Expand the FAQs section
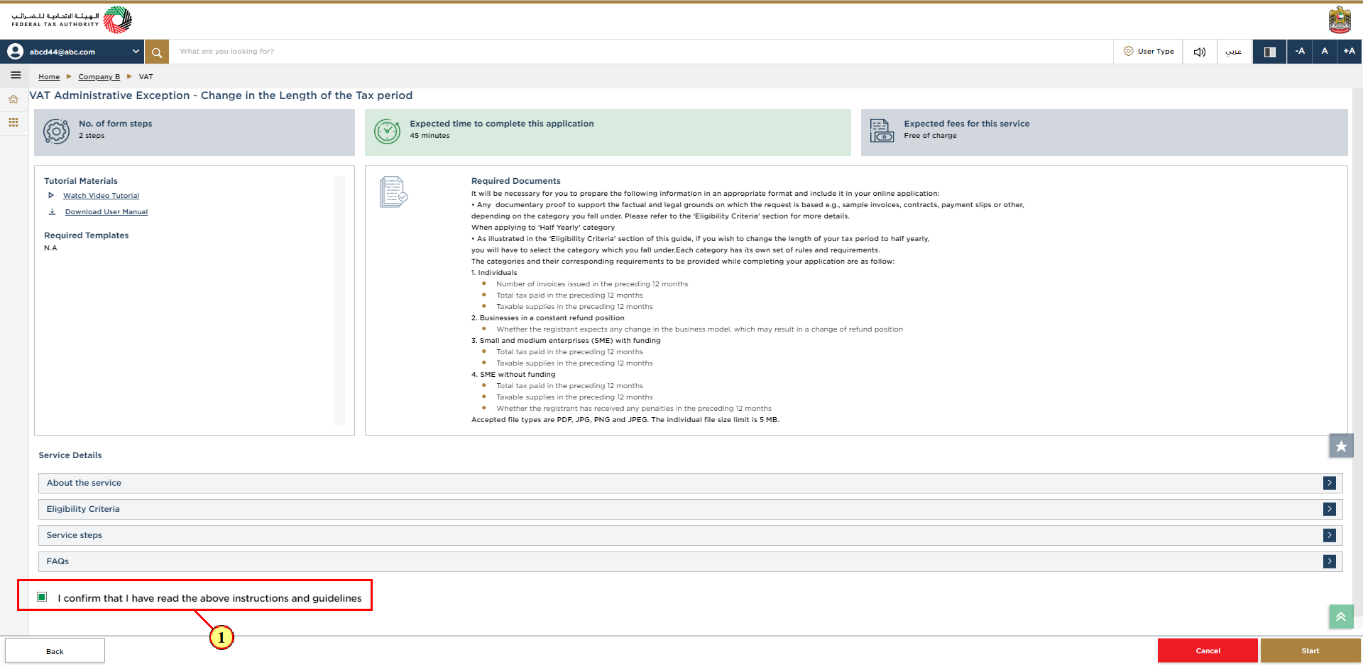 pyautogui.click(x=689, y=561)
